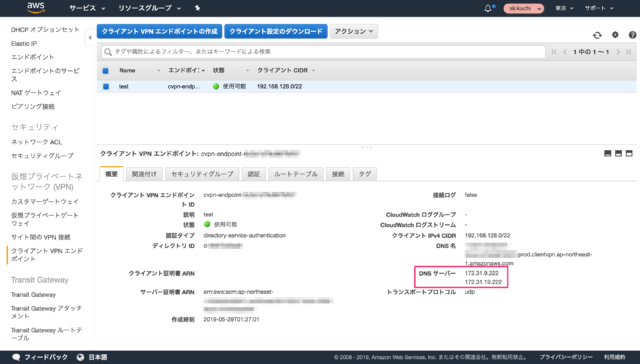Viewport: 640px width, 364px height.
Task: Open ネットワーク ACL in sidebar
Action: coord(36,142)
